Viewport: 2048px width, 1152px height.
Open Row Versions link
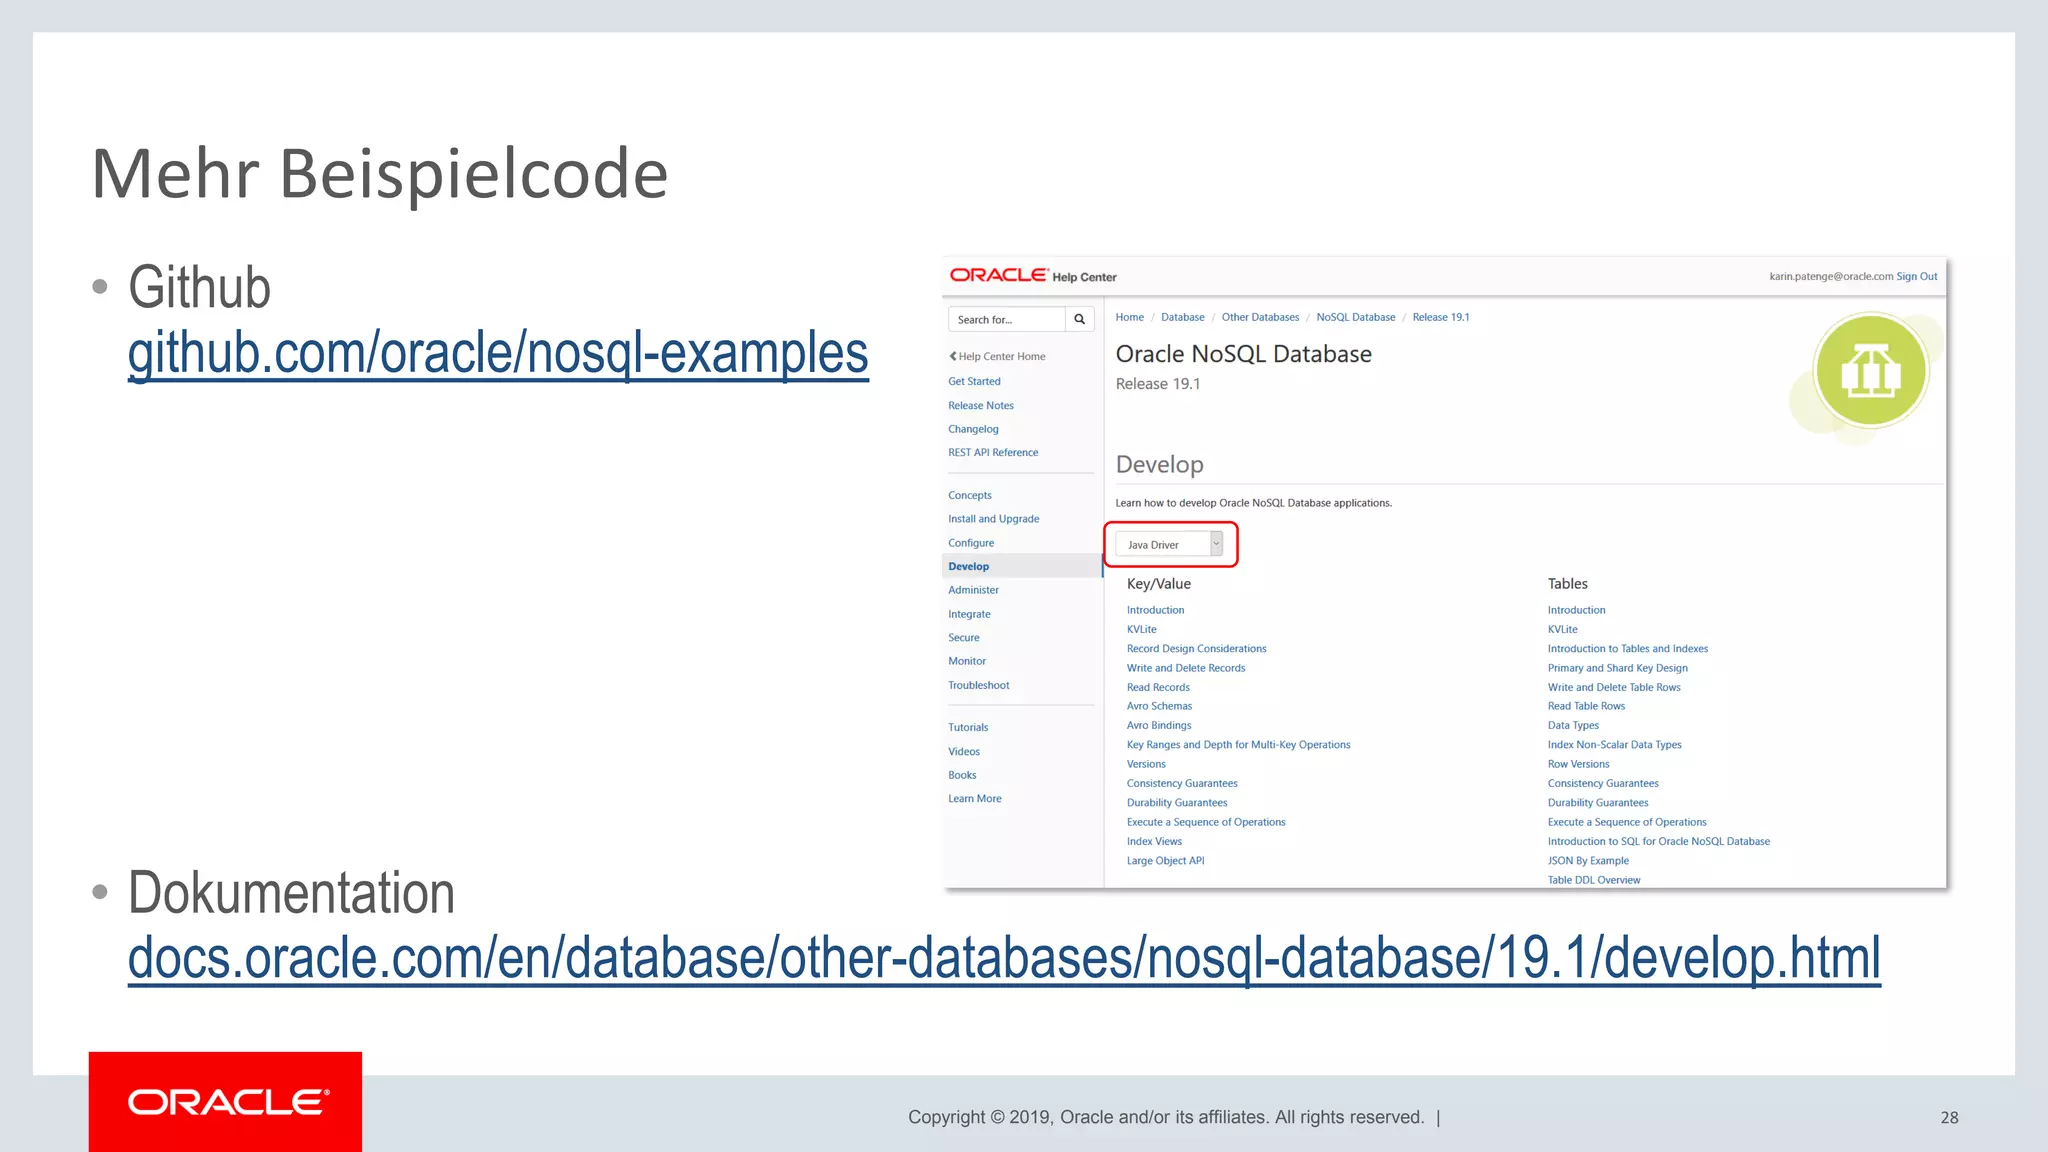[x=1579, y=764]
